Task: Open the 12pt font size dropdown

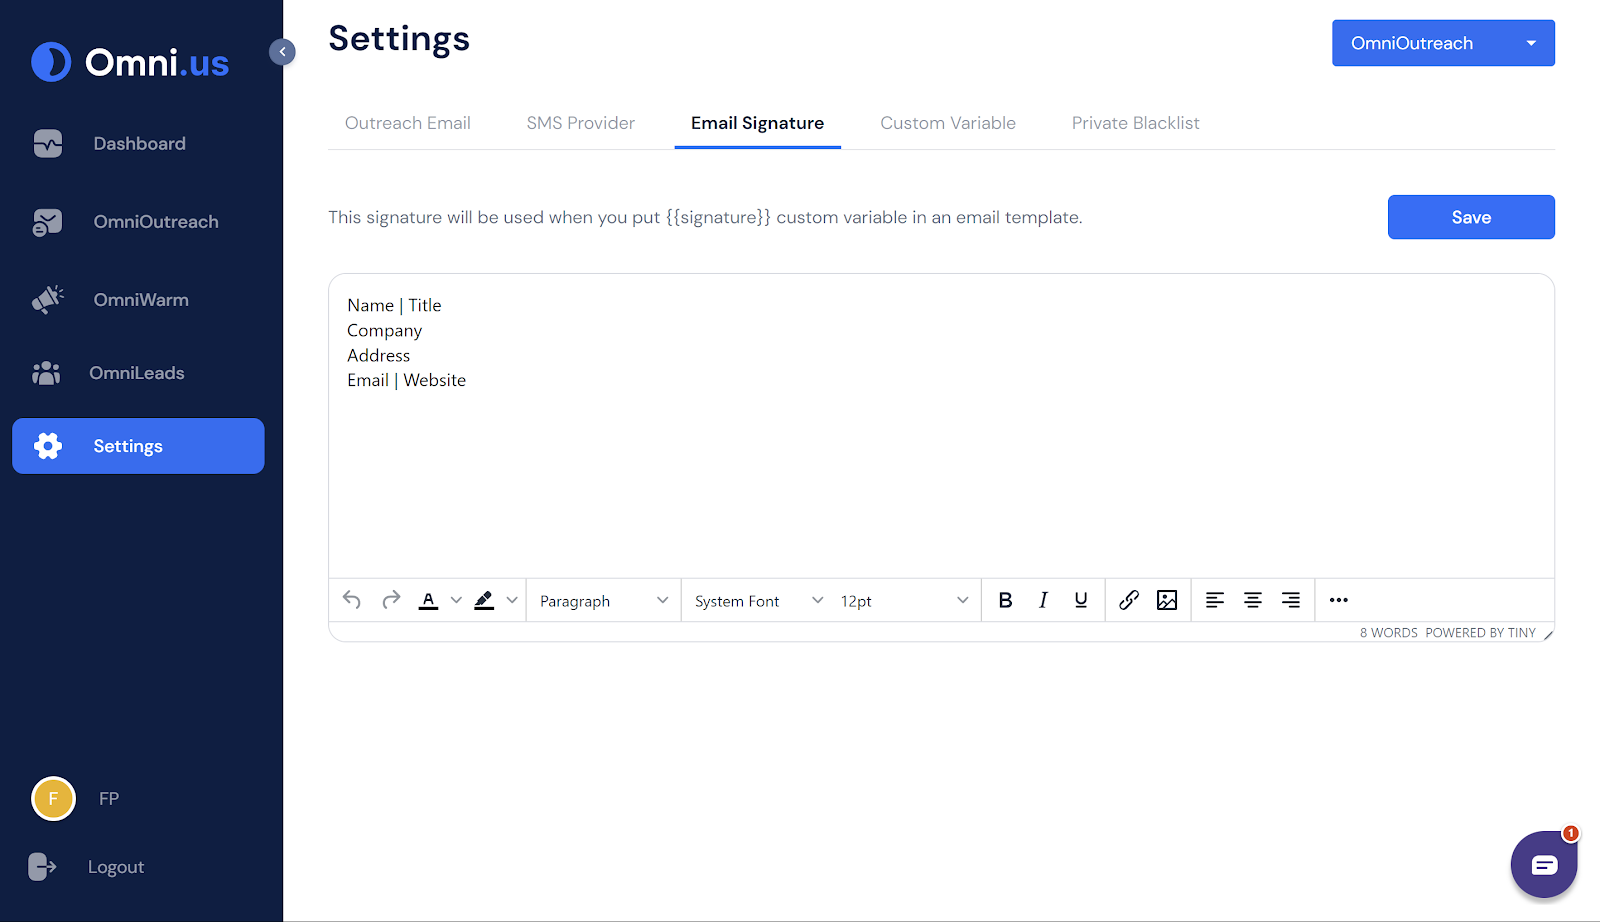Action: 904,601
